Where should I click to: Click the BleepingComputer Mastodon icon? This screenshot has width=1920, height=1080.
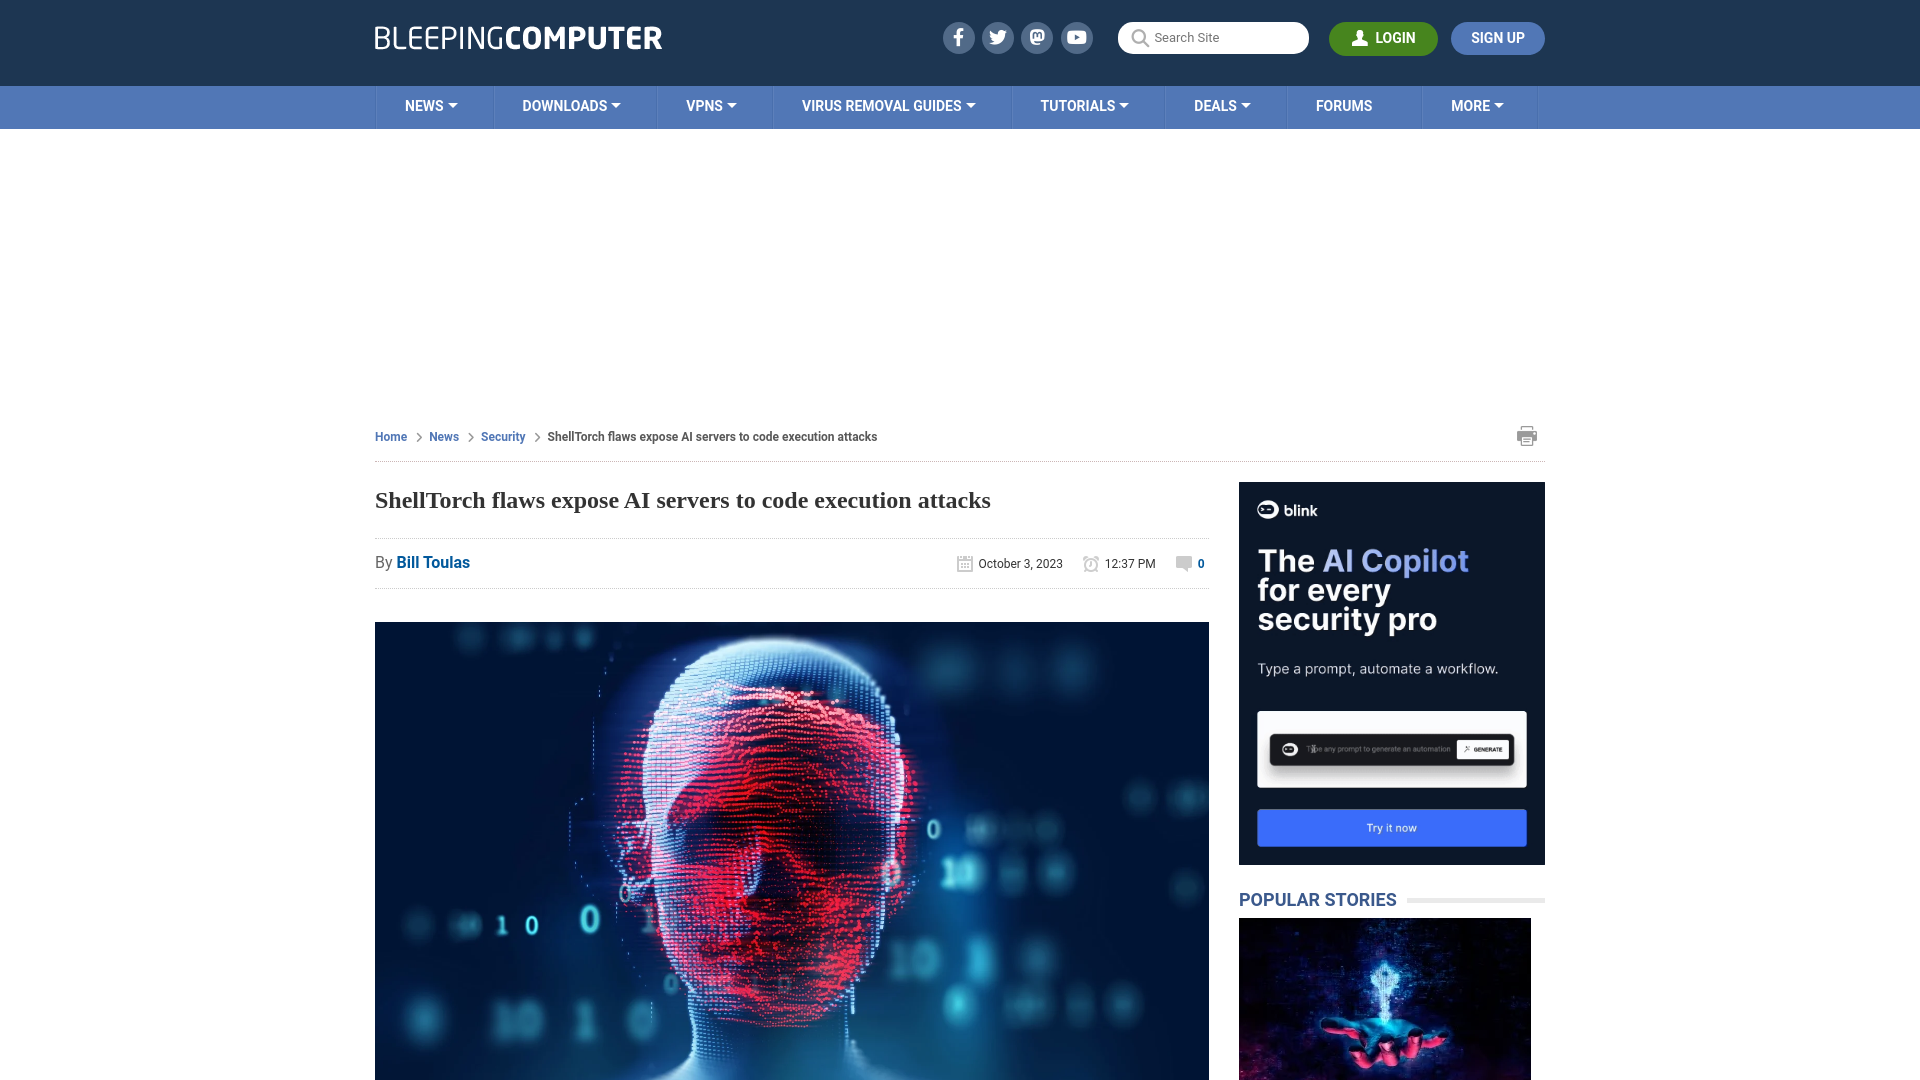point(1038,37)
